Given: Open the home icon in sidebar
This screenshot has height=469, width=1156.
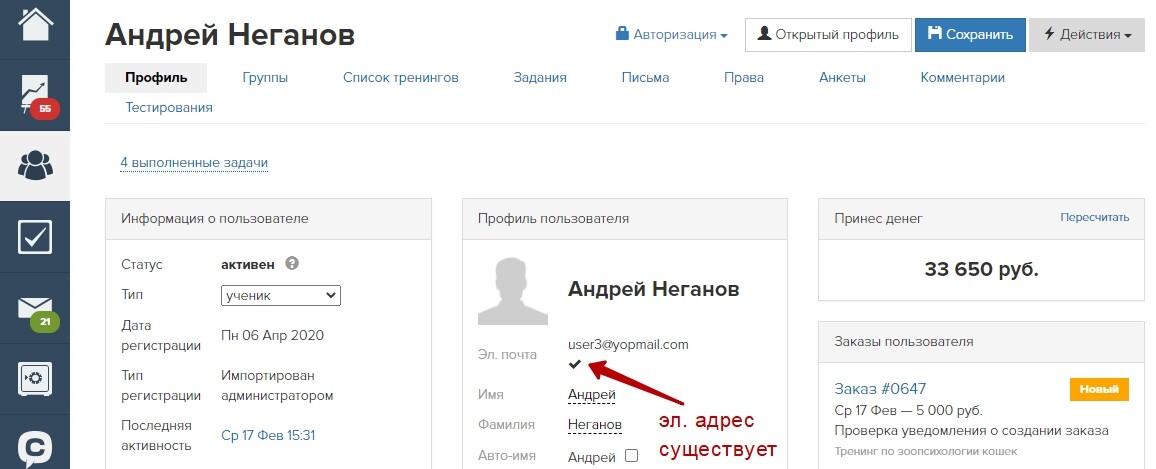Looking at the screenshot, I should tap(35, 24).
